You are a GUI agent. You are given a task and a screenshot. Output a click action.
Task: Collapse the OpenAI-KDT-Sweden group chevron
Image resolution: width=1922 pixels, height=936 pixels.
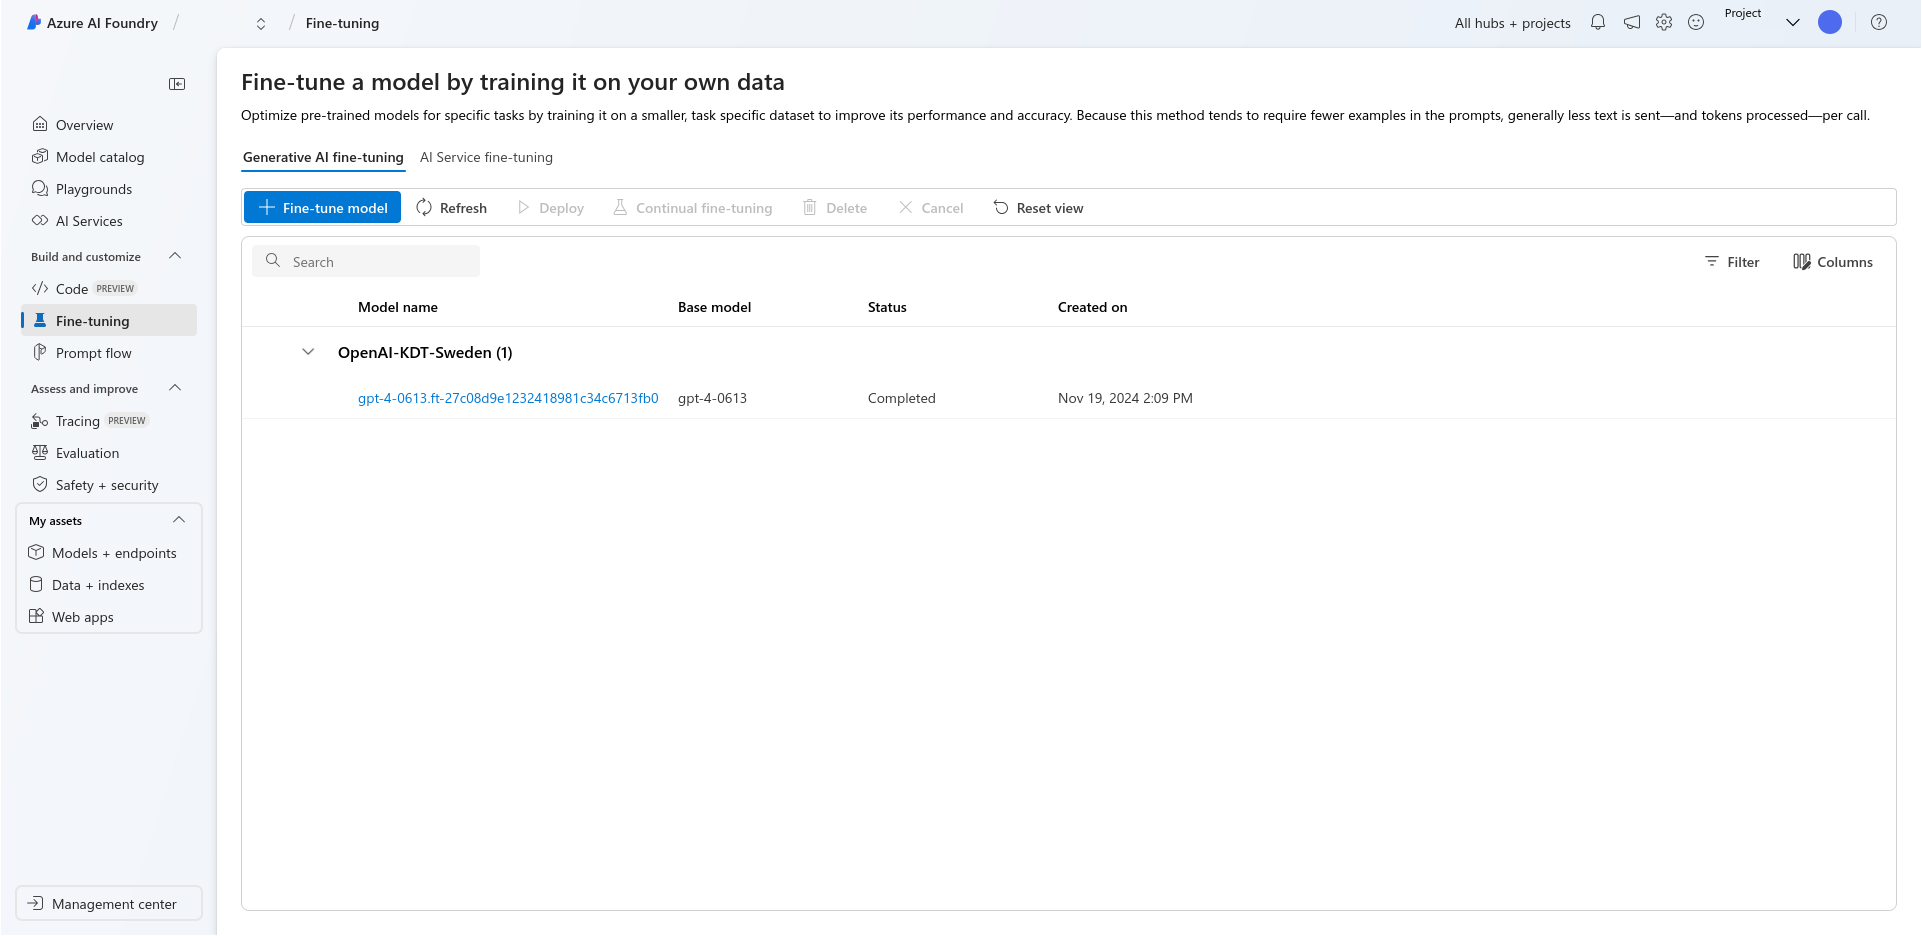(x=308, y=352)
